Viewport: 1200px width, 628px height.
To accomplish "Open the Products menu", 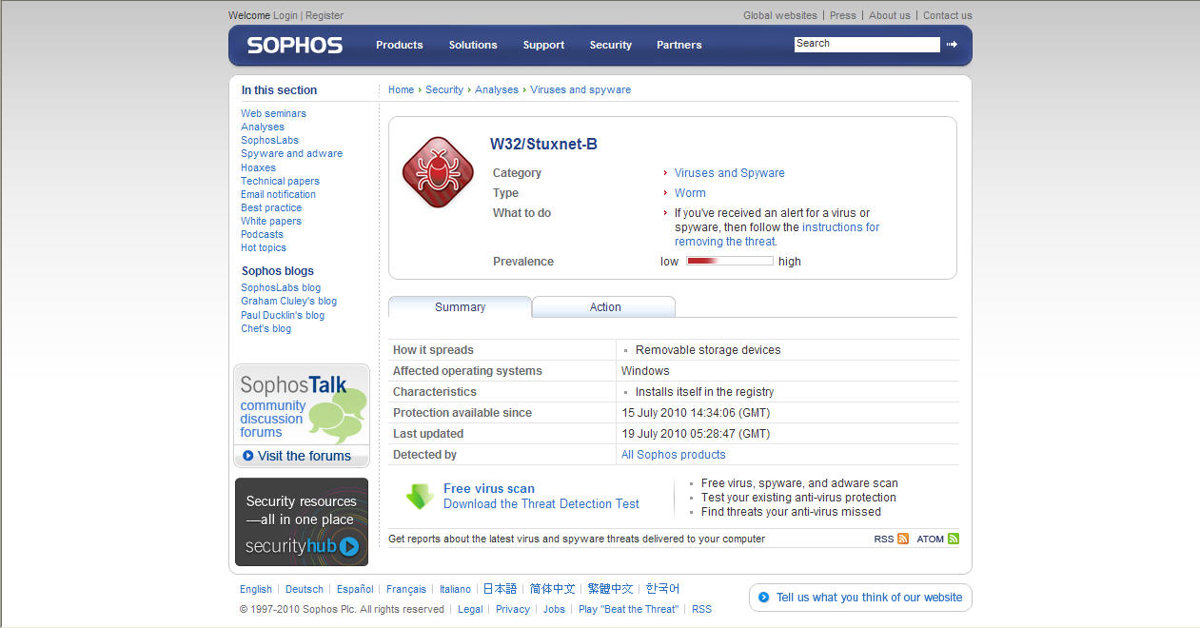I will click(x=399, y=45).
